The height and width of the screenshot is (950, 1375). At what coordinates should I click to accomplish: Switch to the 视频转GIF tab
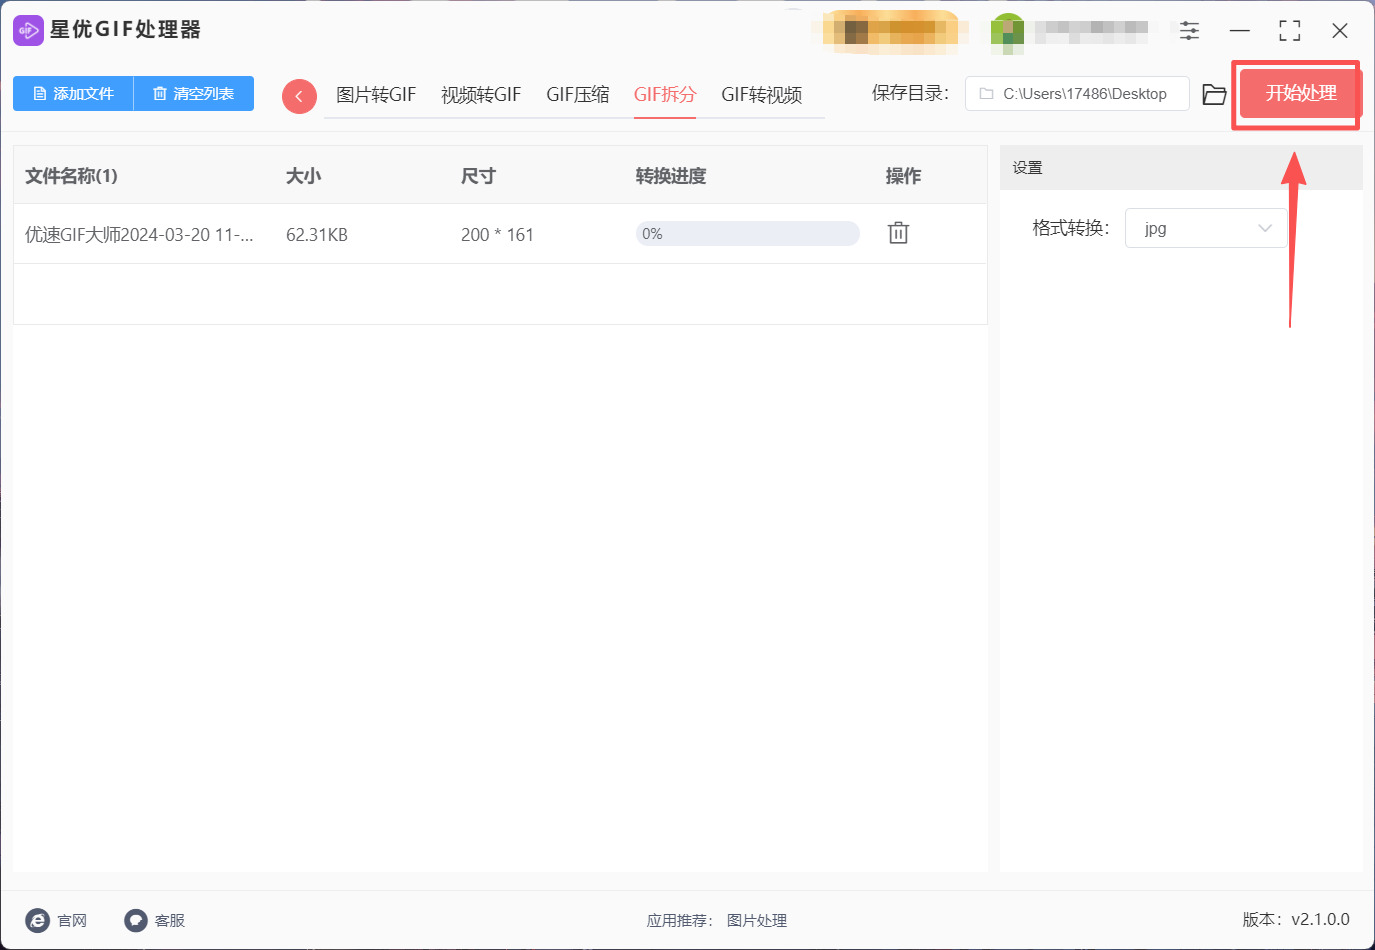(481, 95)
